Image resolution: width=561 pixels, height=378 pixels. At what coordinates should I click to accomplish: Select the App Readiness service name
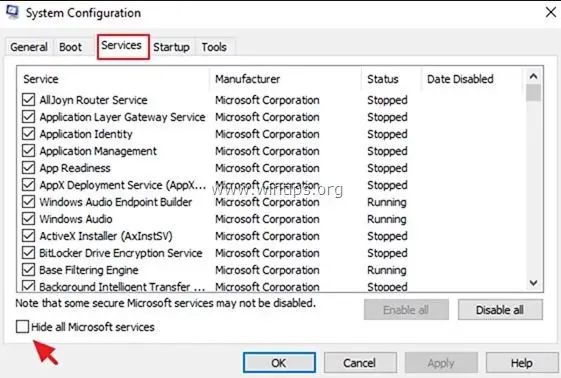[75, 168]
